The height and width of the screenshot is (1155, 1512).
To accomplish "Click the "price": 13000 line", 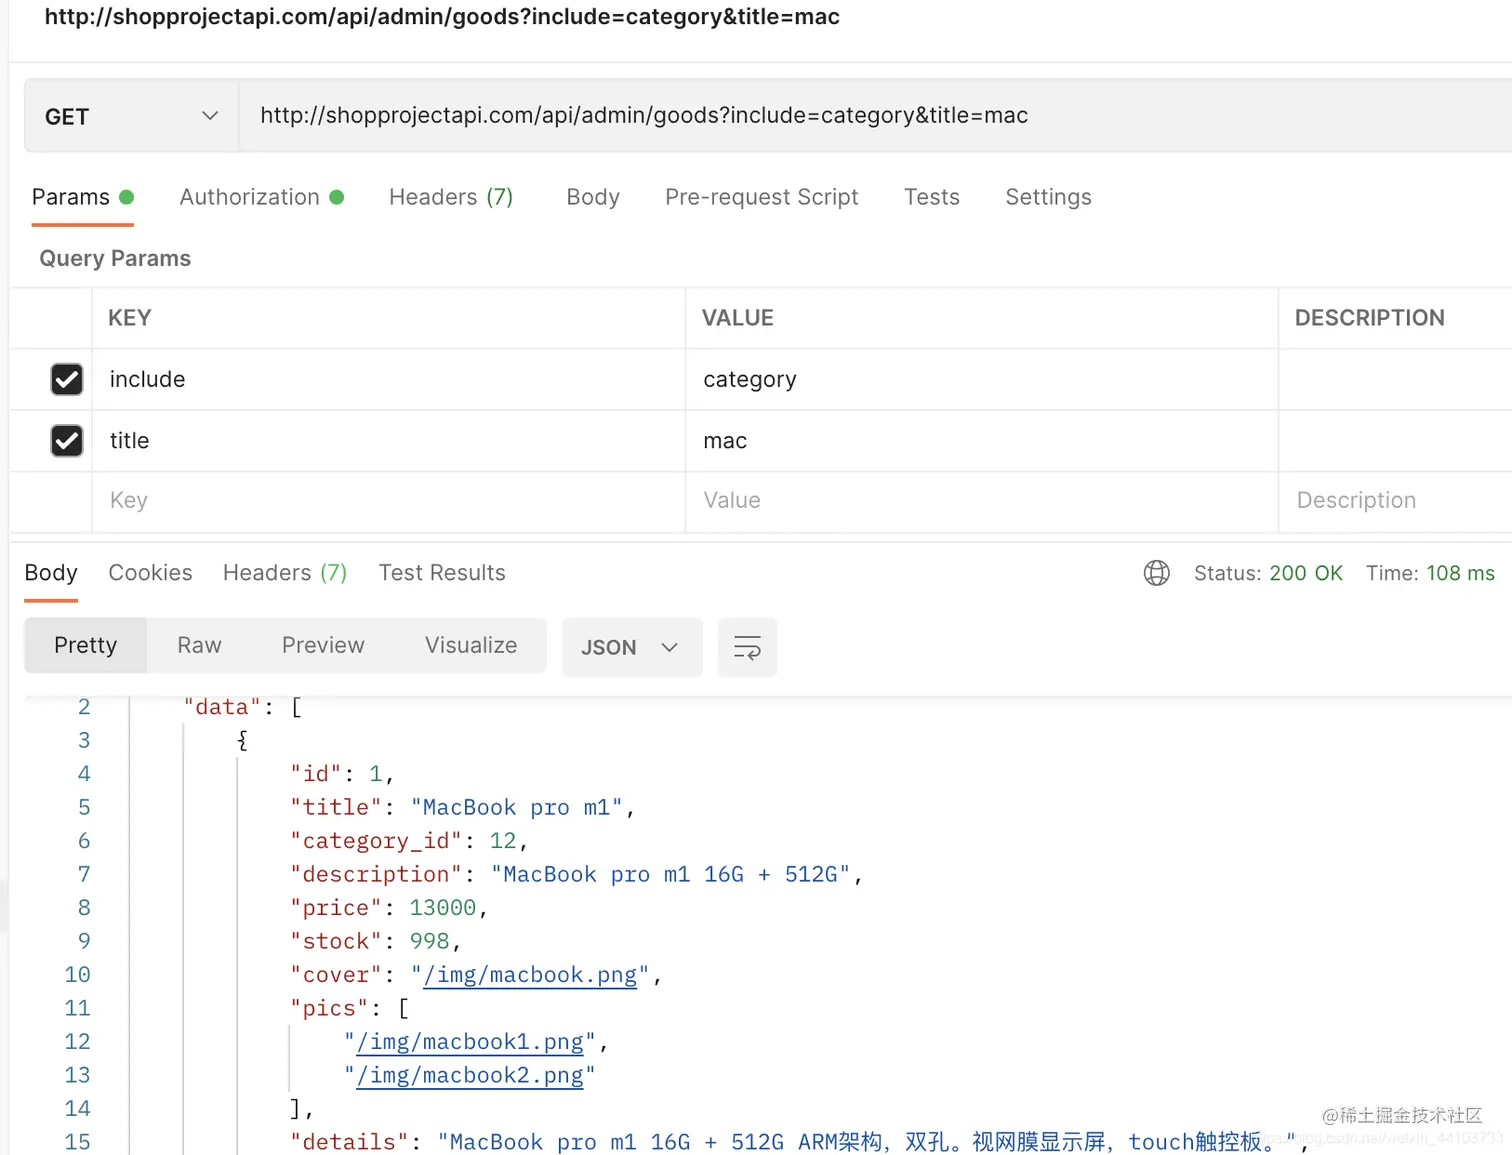I will [388, 908].
